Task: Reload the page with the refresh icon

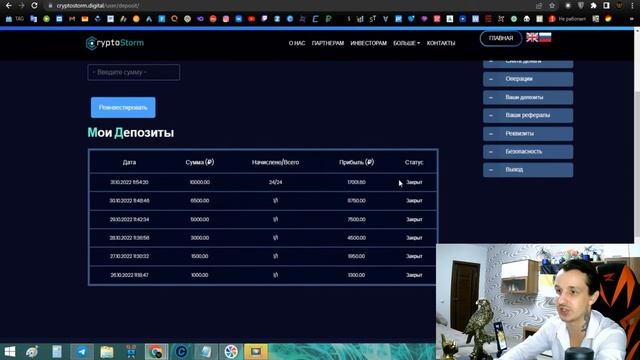Action: [x=34, y=6]
